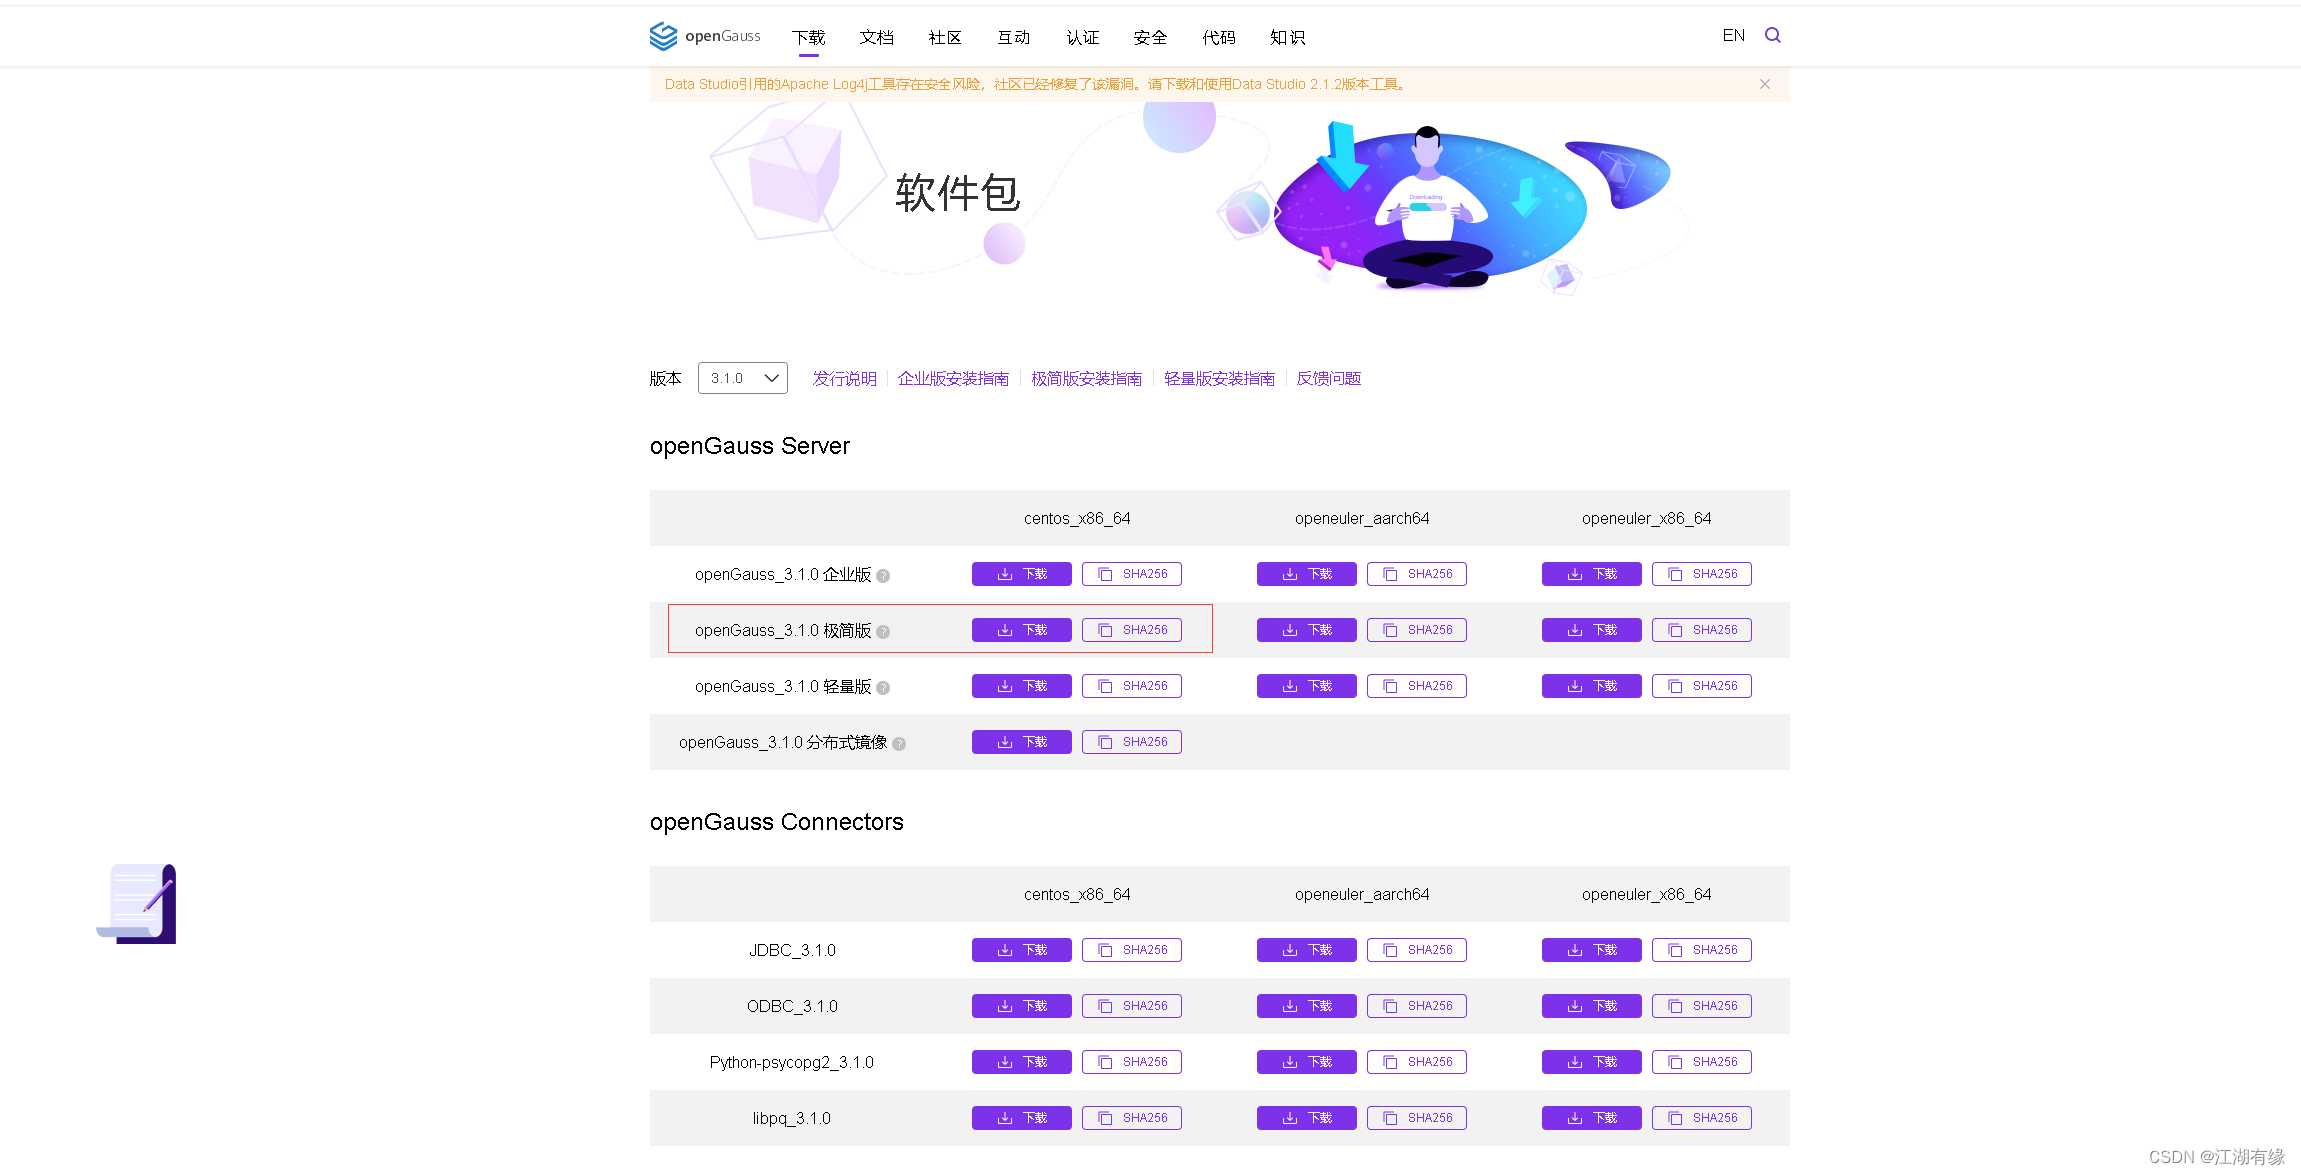Click help icon beside openGauss_3.1.0 极简版
Screen dimensions: 2301x1175
point(883,632)
